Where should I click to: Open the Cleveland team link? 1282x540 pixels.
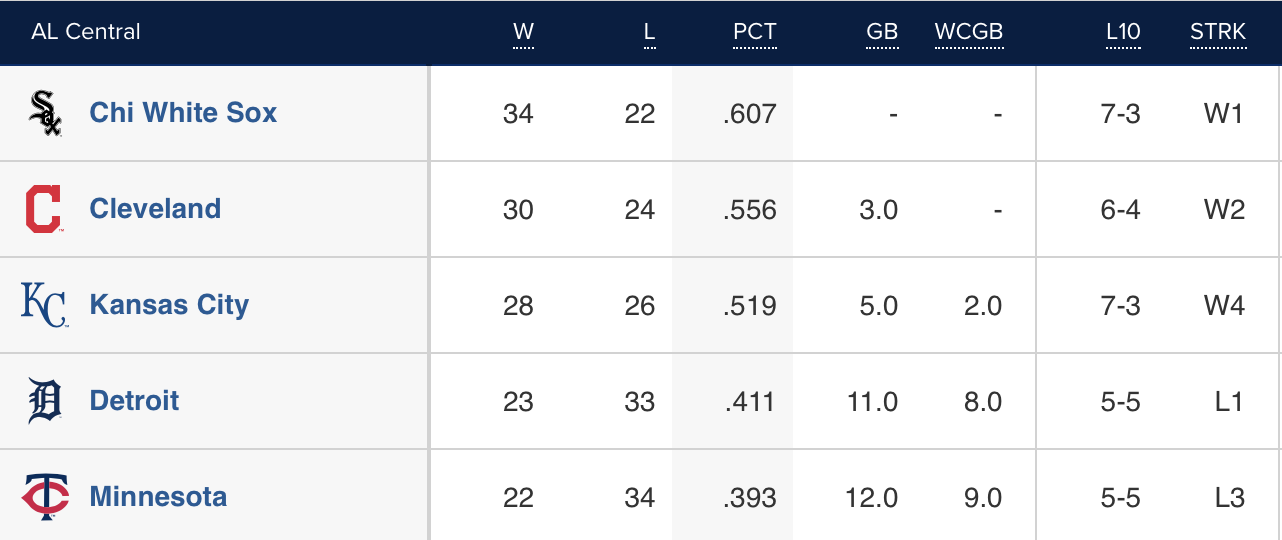(155, 209)
